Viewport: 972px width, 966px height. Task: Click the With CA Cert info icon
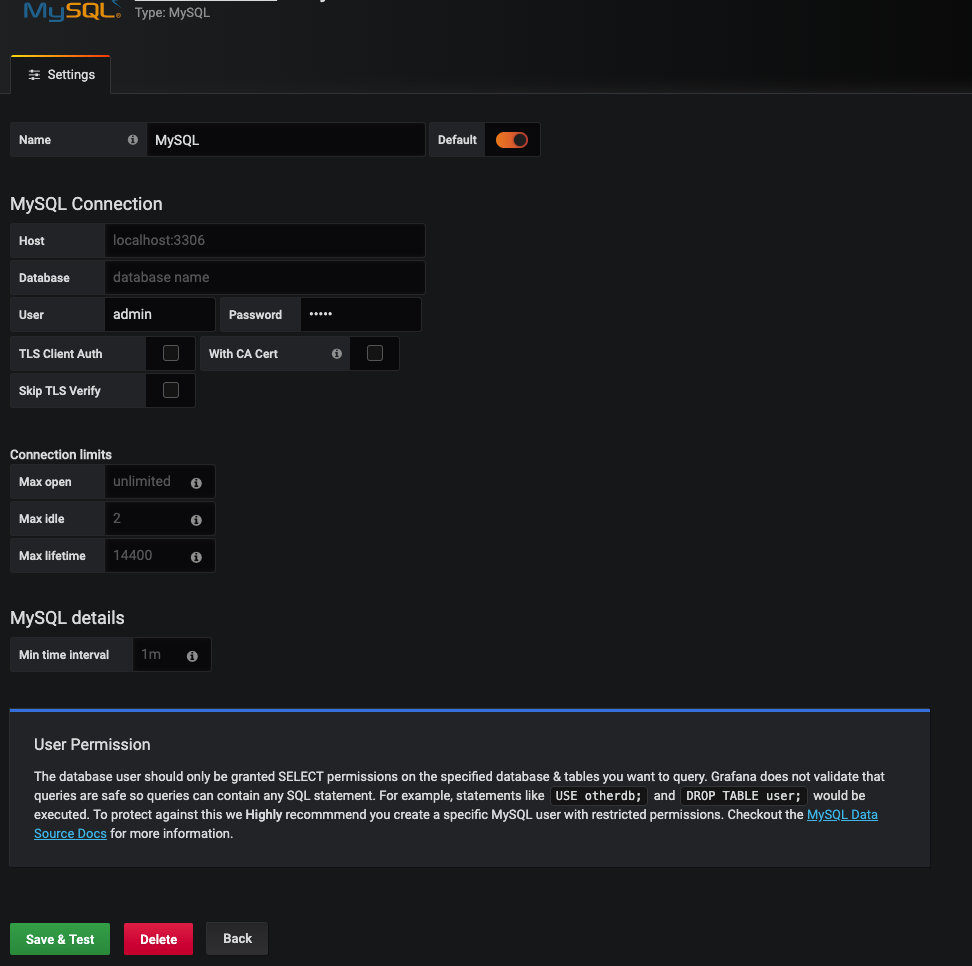337,353
